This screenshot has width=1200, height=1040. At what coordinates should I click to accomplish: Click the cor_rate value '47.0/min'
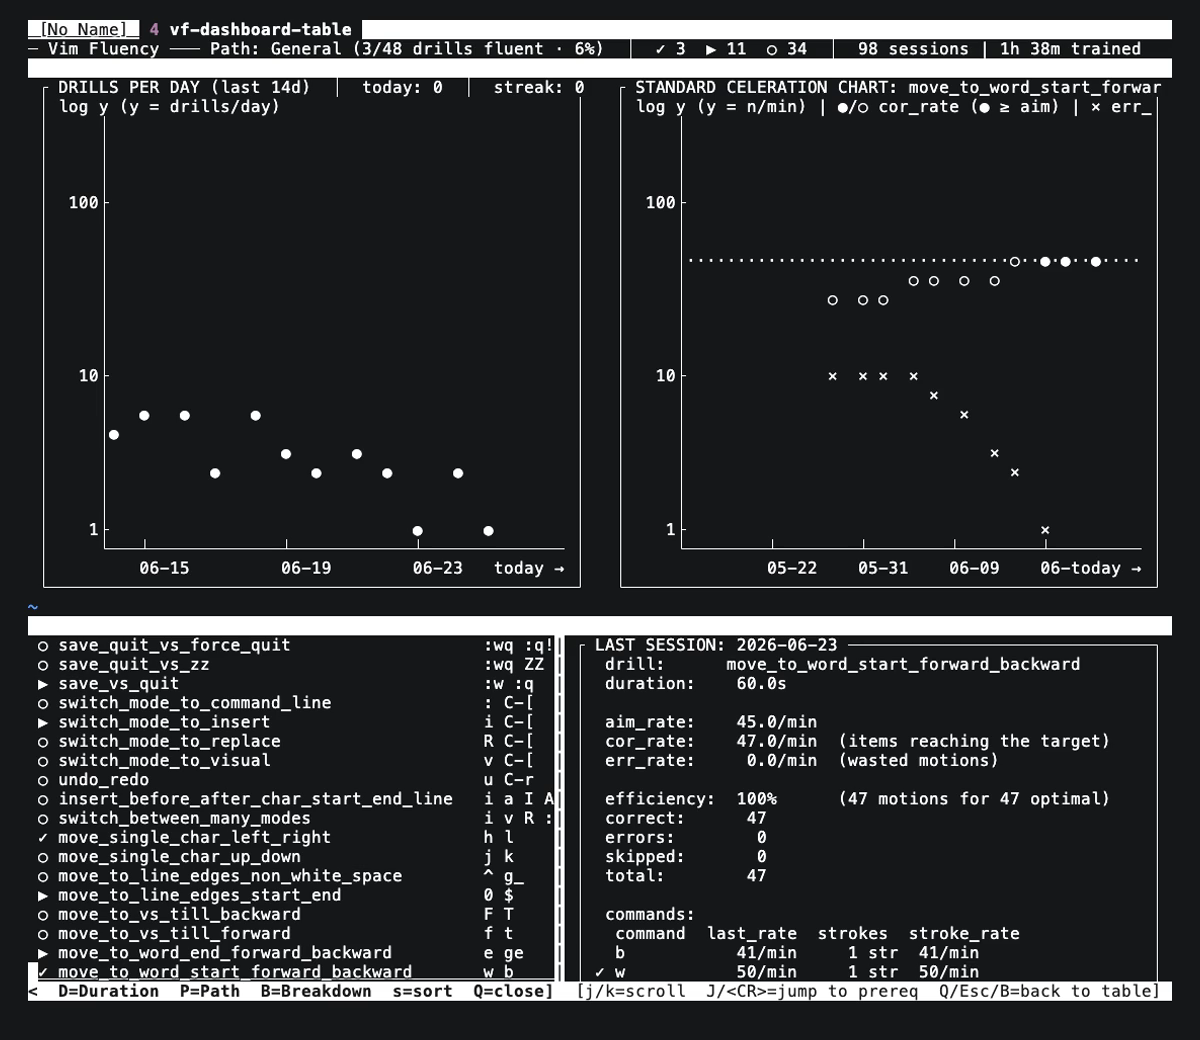click(777, 742)
